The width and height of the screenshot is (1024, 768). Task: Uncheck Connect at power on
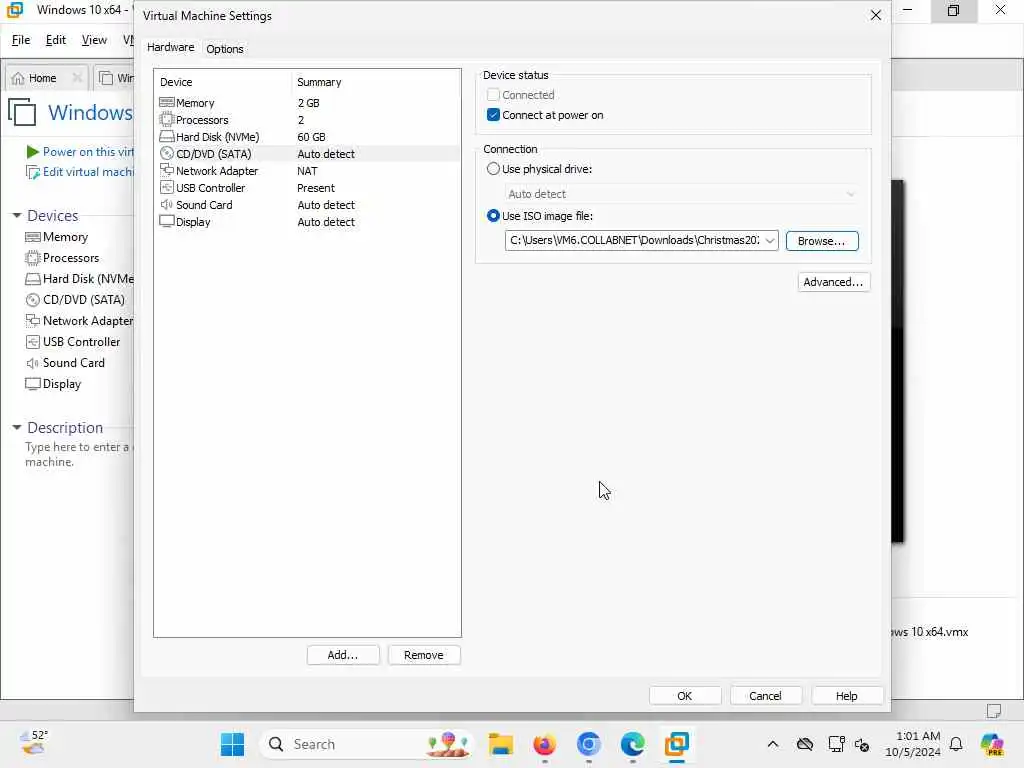(x=493, y=115)
